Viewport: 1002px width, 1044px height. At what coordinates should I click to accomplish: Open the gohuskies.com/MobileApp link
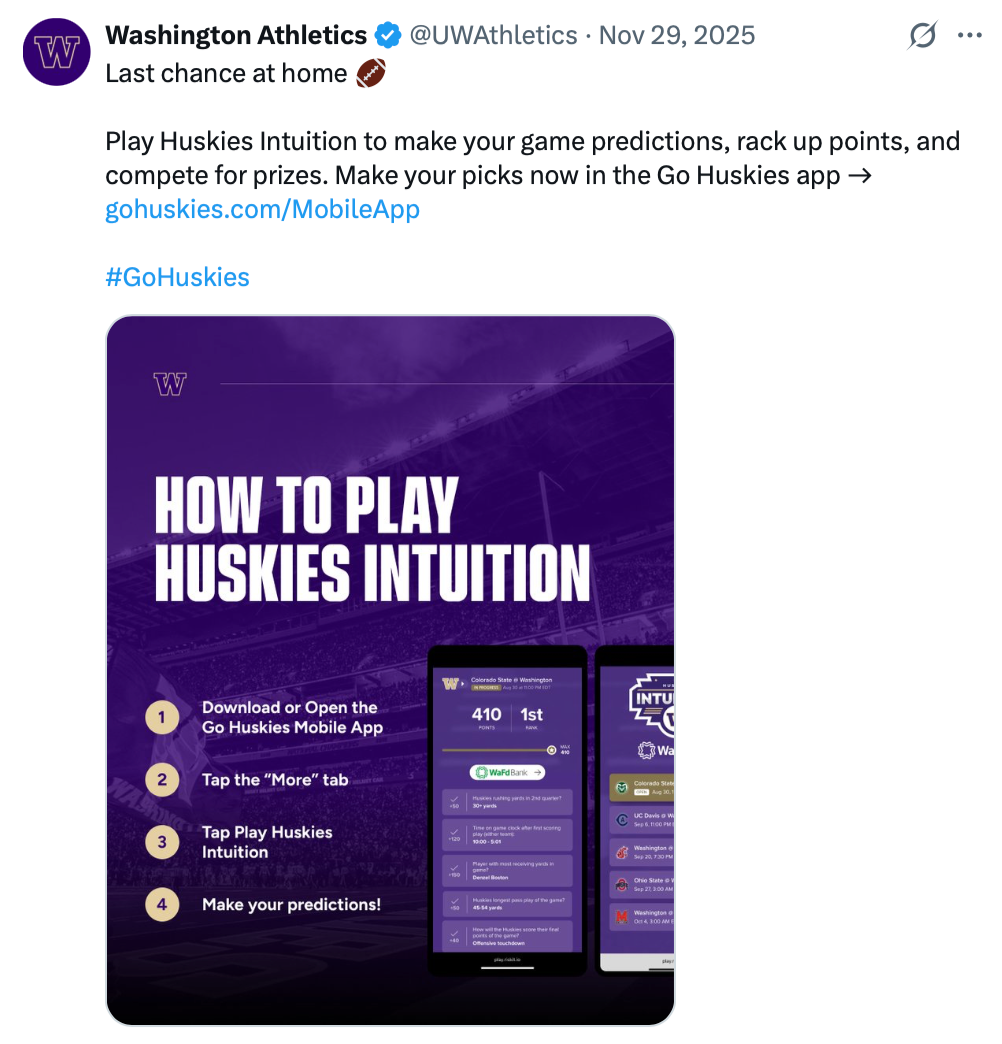[262, 210]
